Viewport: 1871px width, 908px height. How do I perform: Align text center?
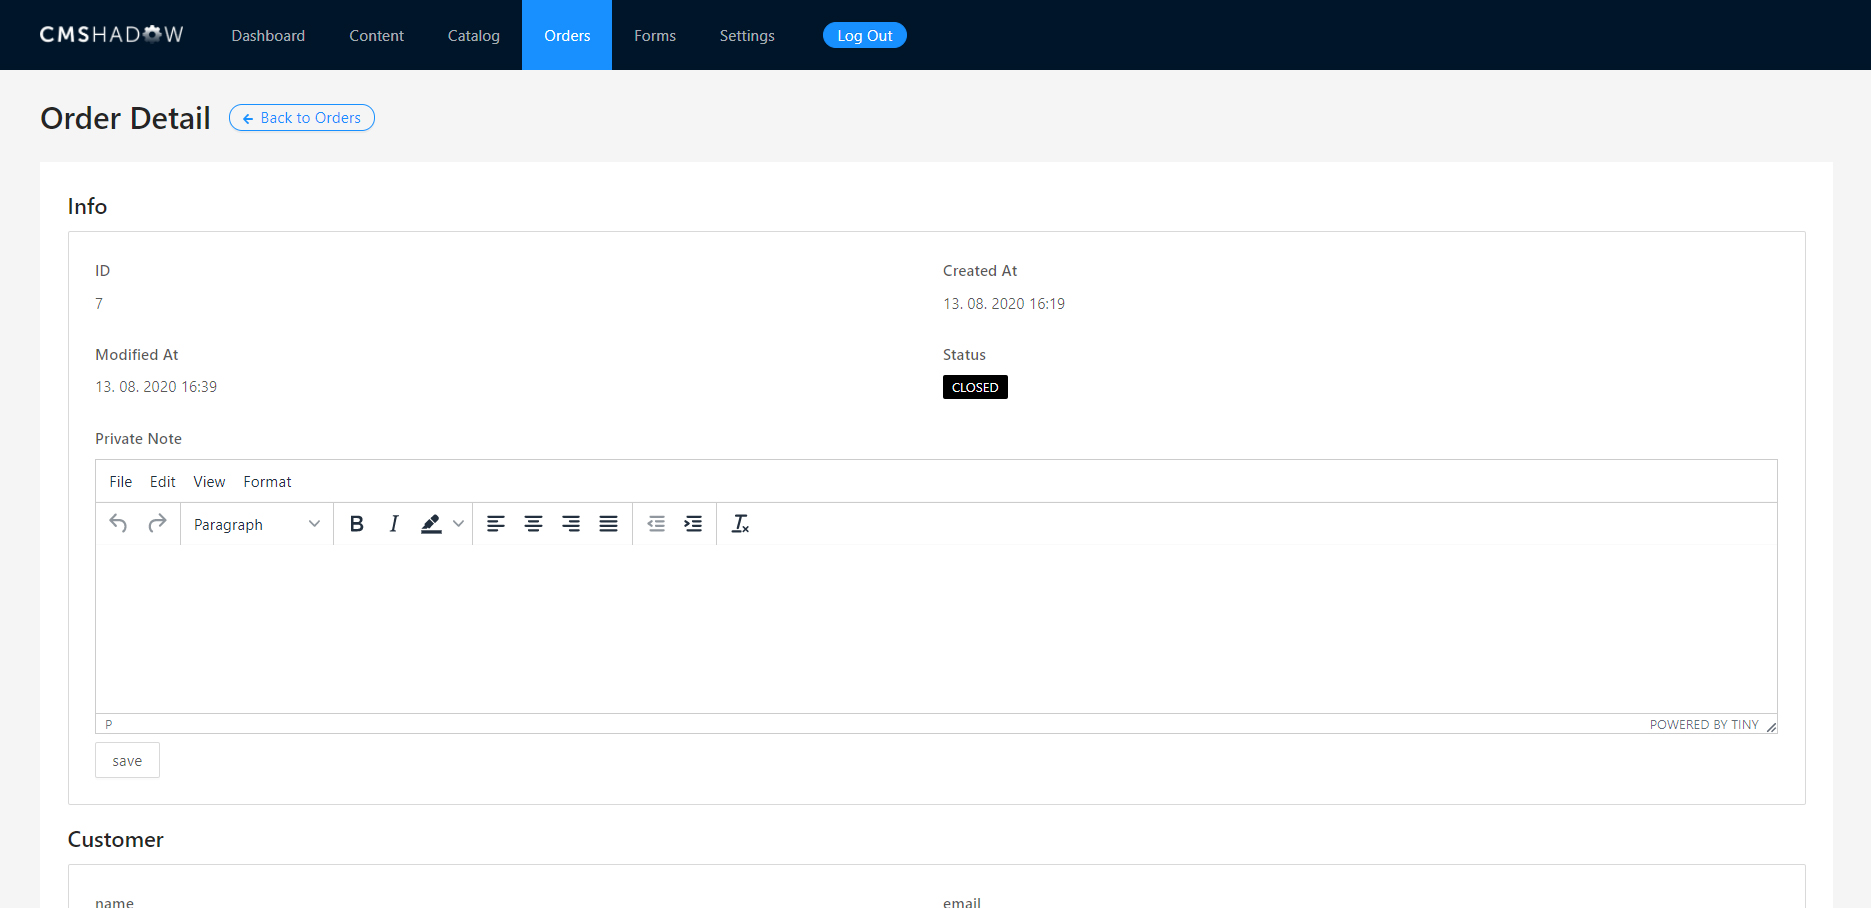pos(534,524)
